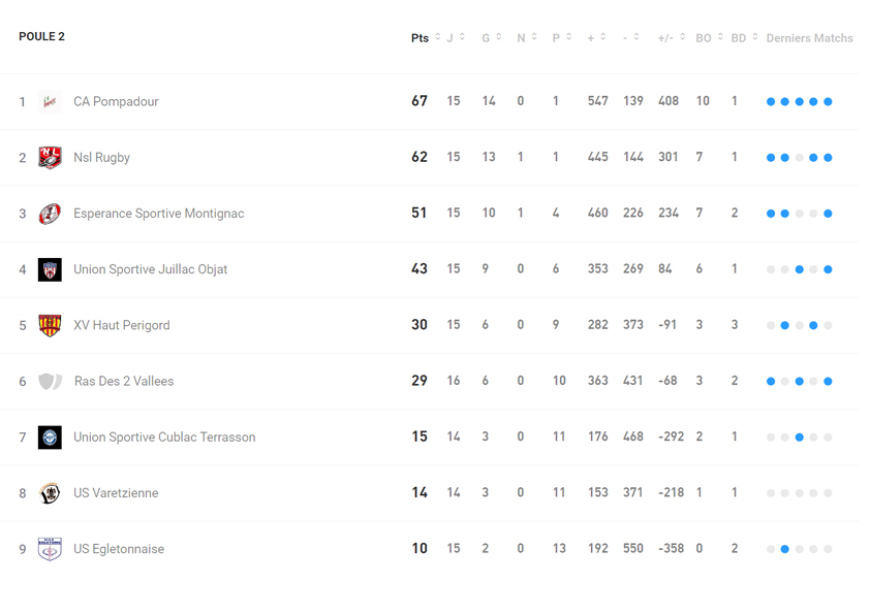Click CA Pompadour's most recent match dot
This screenshot has height=614, width=870.
coord(828,102)
